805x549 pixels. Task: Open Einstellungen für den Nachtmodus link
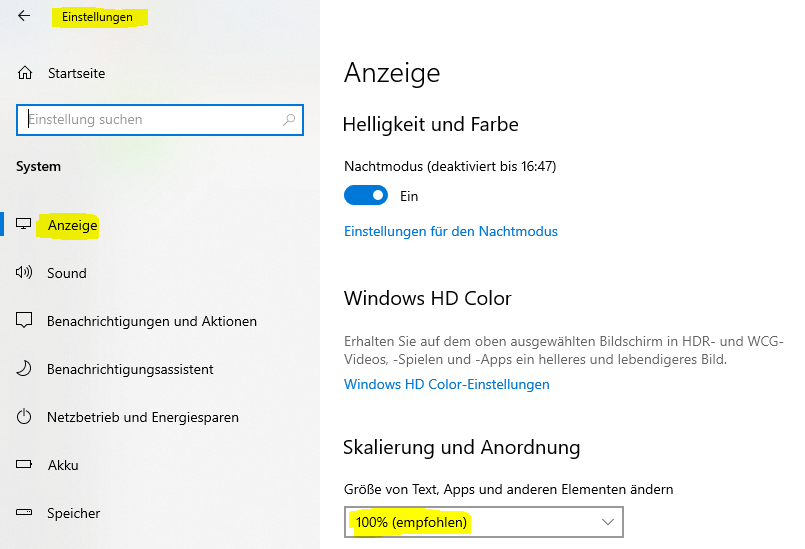click(x=451, y=231)
